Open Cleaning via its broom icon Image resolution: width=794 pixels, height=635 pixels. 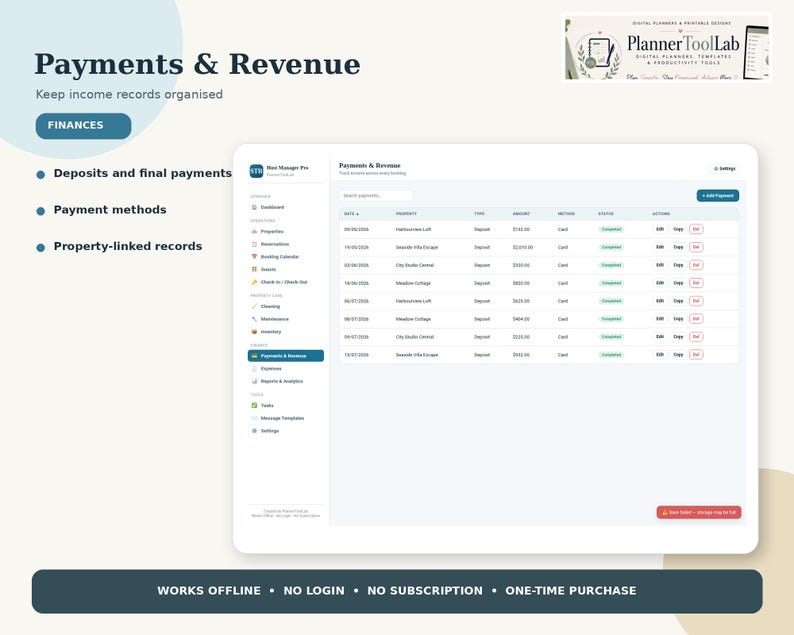point(254,306)
